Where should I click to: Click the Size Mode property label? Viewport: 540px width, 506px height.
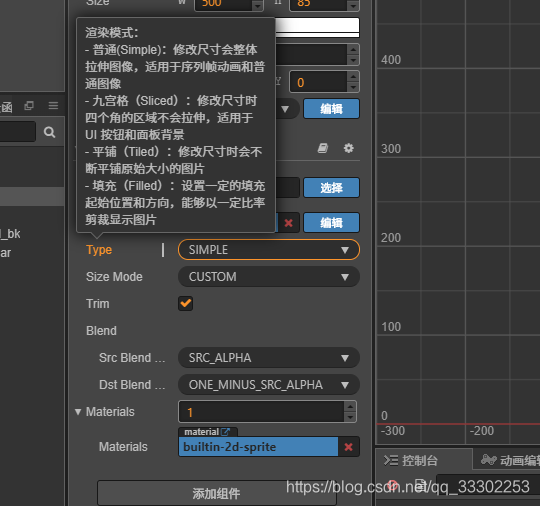(114, 277)
